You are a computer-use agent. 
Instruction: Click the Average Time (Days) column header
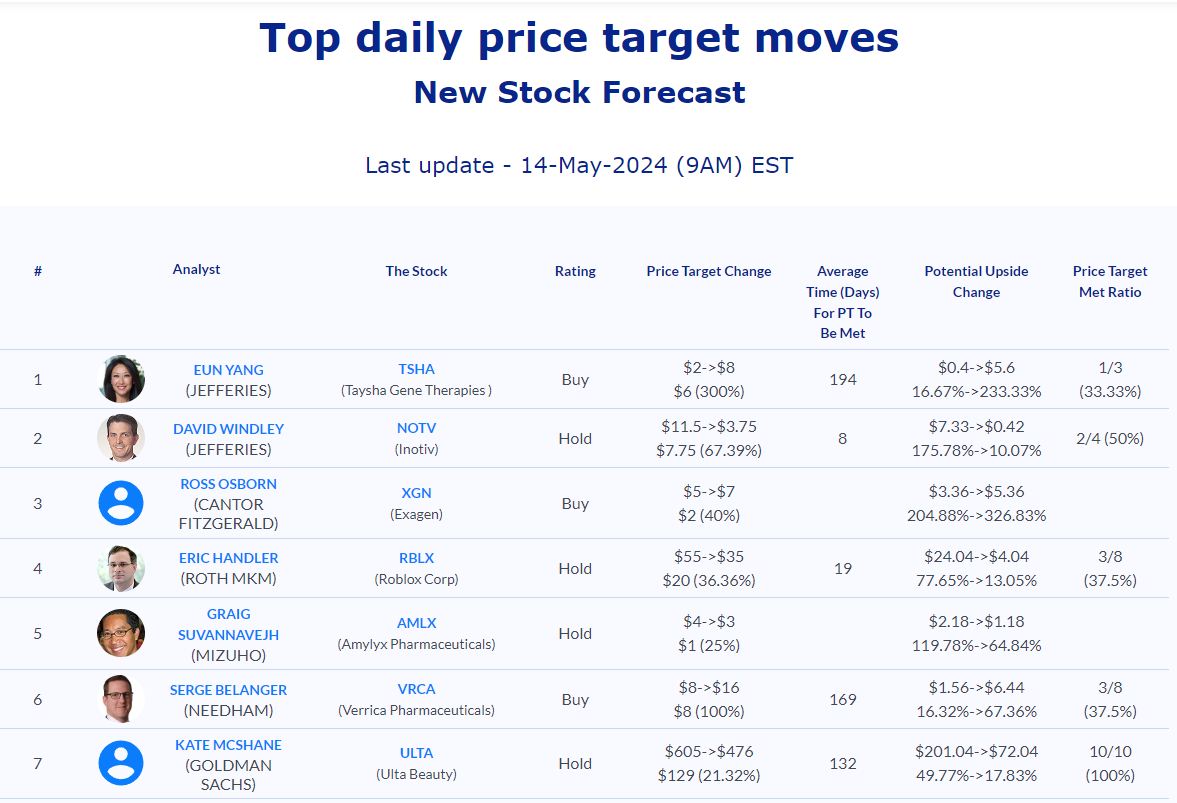coord(842,302)
